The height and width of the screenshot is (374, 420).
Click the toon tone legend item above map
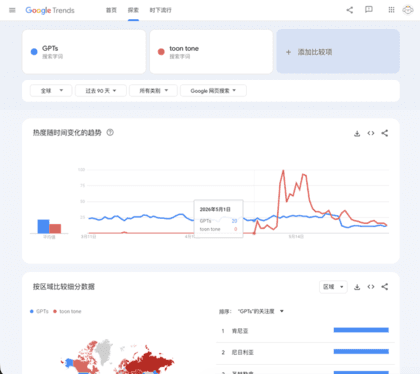click(67, 311)
